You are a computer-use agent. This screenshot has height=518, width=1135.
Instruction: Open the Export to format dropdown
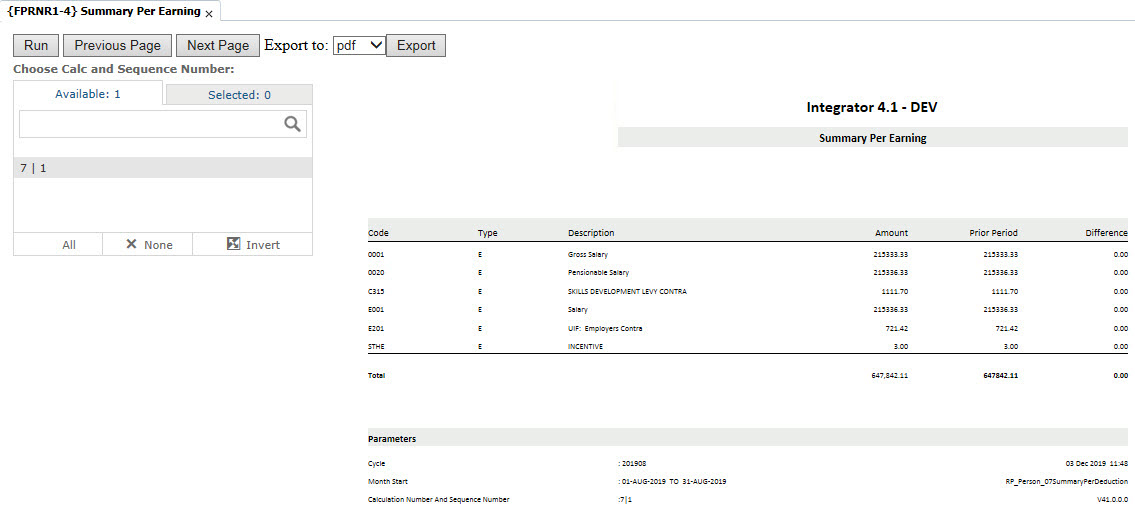click(x=359, y=45)
